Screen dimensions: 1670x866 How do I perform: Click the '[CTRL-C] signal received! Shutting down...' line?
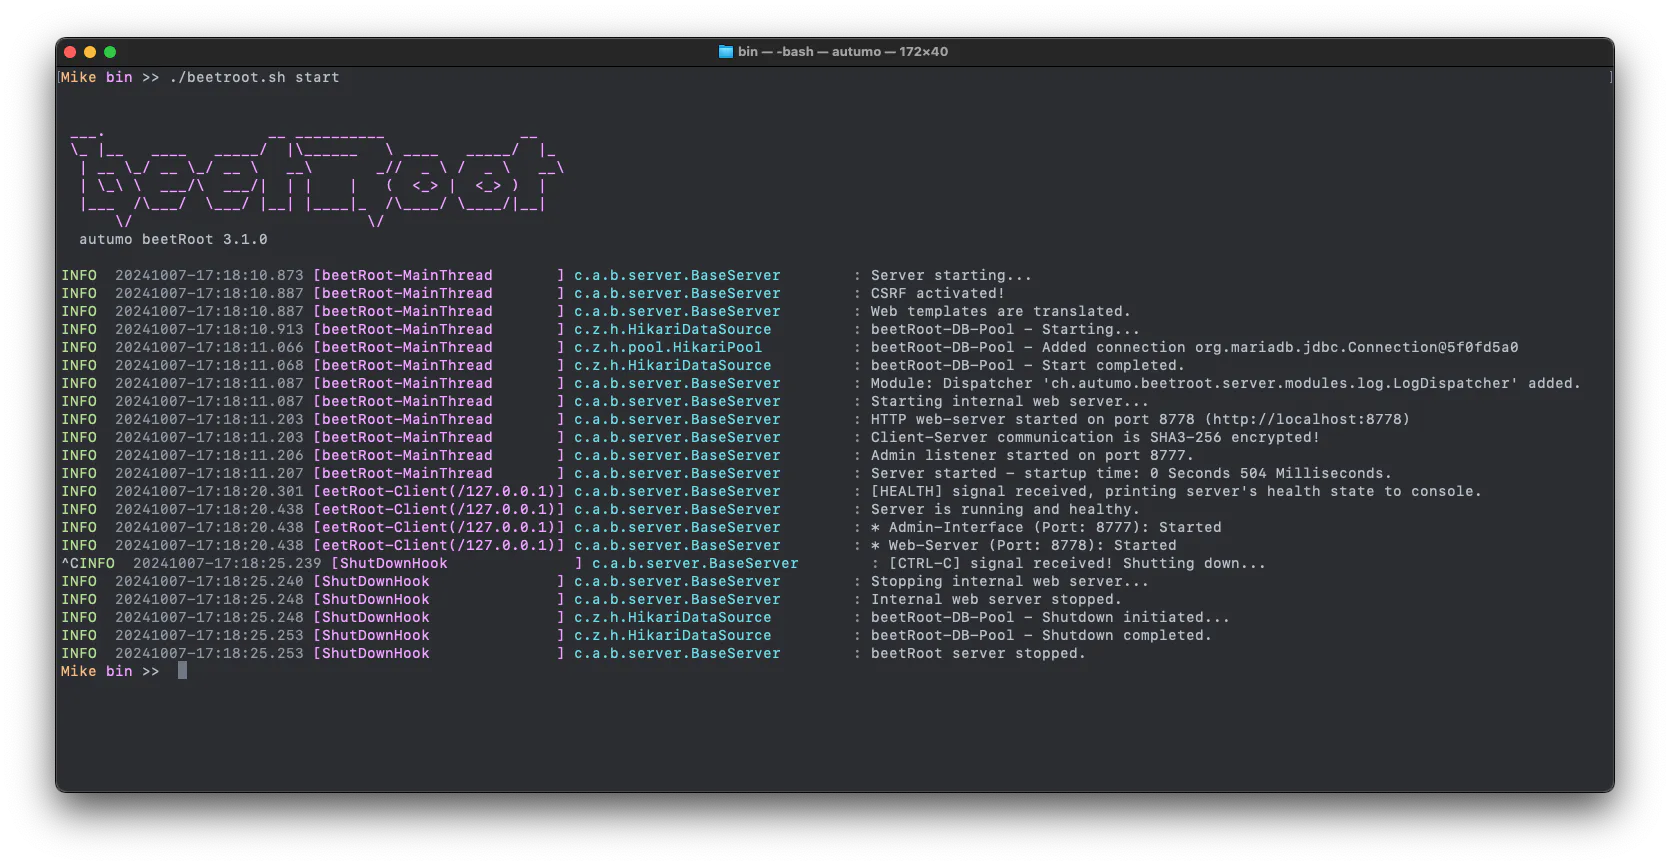1077,563
